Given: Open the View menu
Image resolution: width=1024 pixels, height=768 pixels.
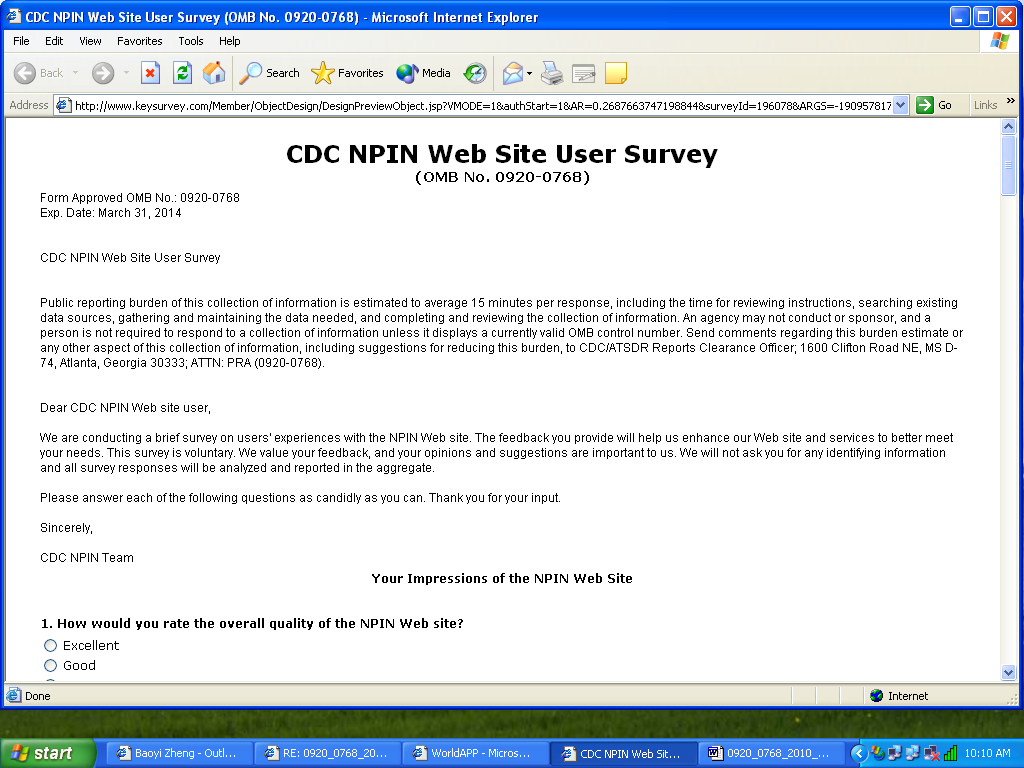Looking at the screenshot, I should tap(90, 41).
